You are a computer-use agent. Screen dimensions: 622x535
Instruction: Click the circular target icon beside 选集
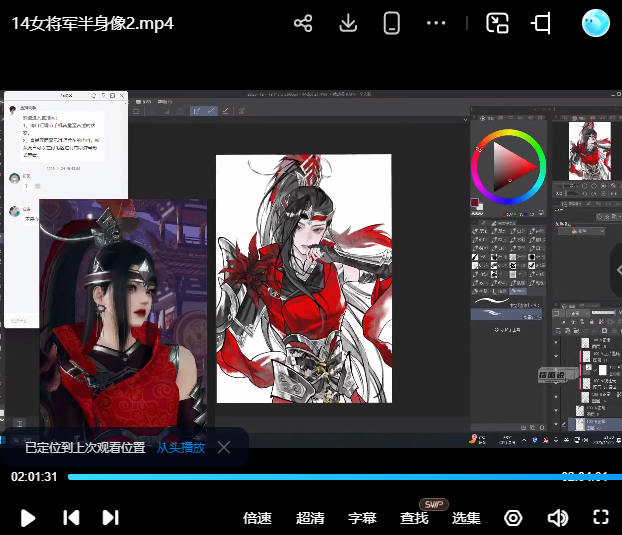click(513, 518)
